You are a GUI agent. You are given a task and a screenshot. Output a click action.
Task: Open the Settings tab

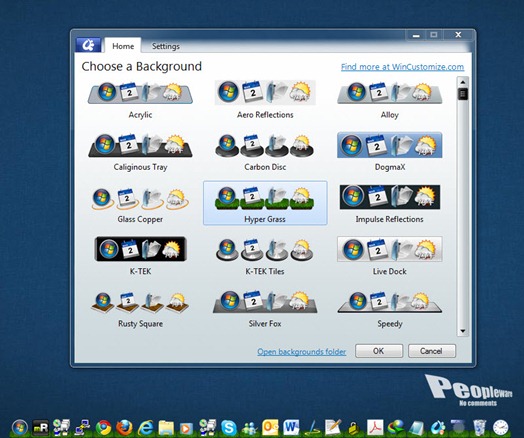(166, 46)
